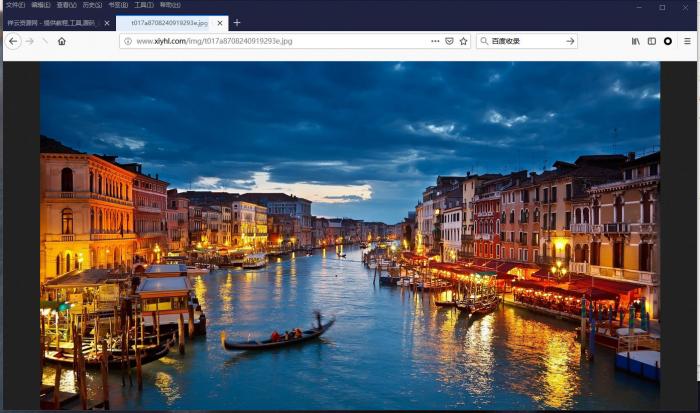Viewport: 700px width, 413px height.
Task: Open the 工具(T) tools menu
Action: click(x=143, y=5)
